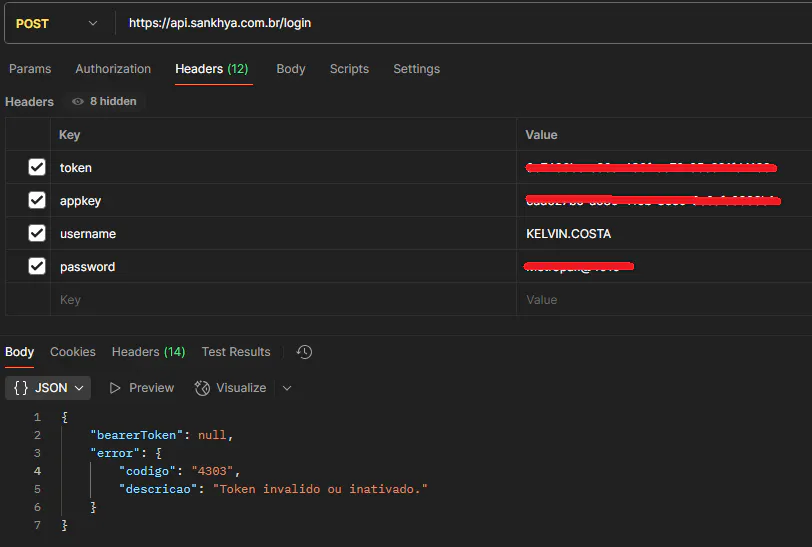The height and width of the screenshot is (547, 812).
Task: Open the JSON format dropdown
Action: (x=48, y=388)
